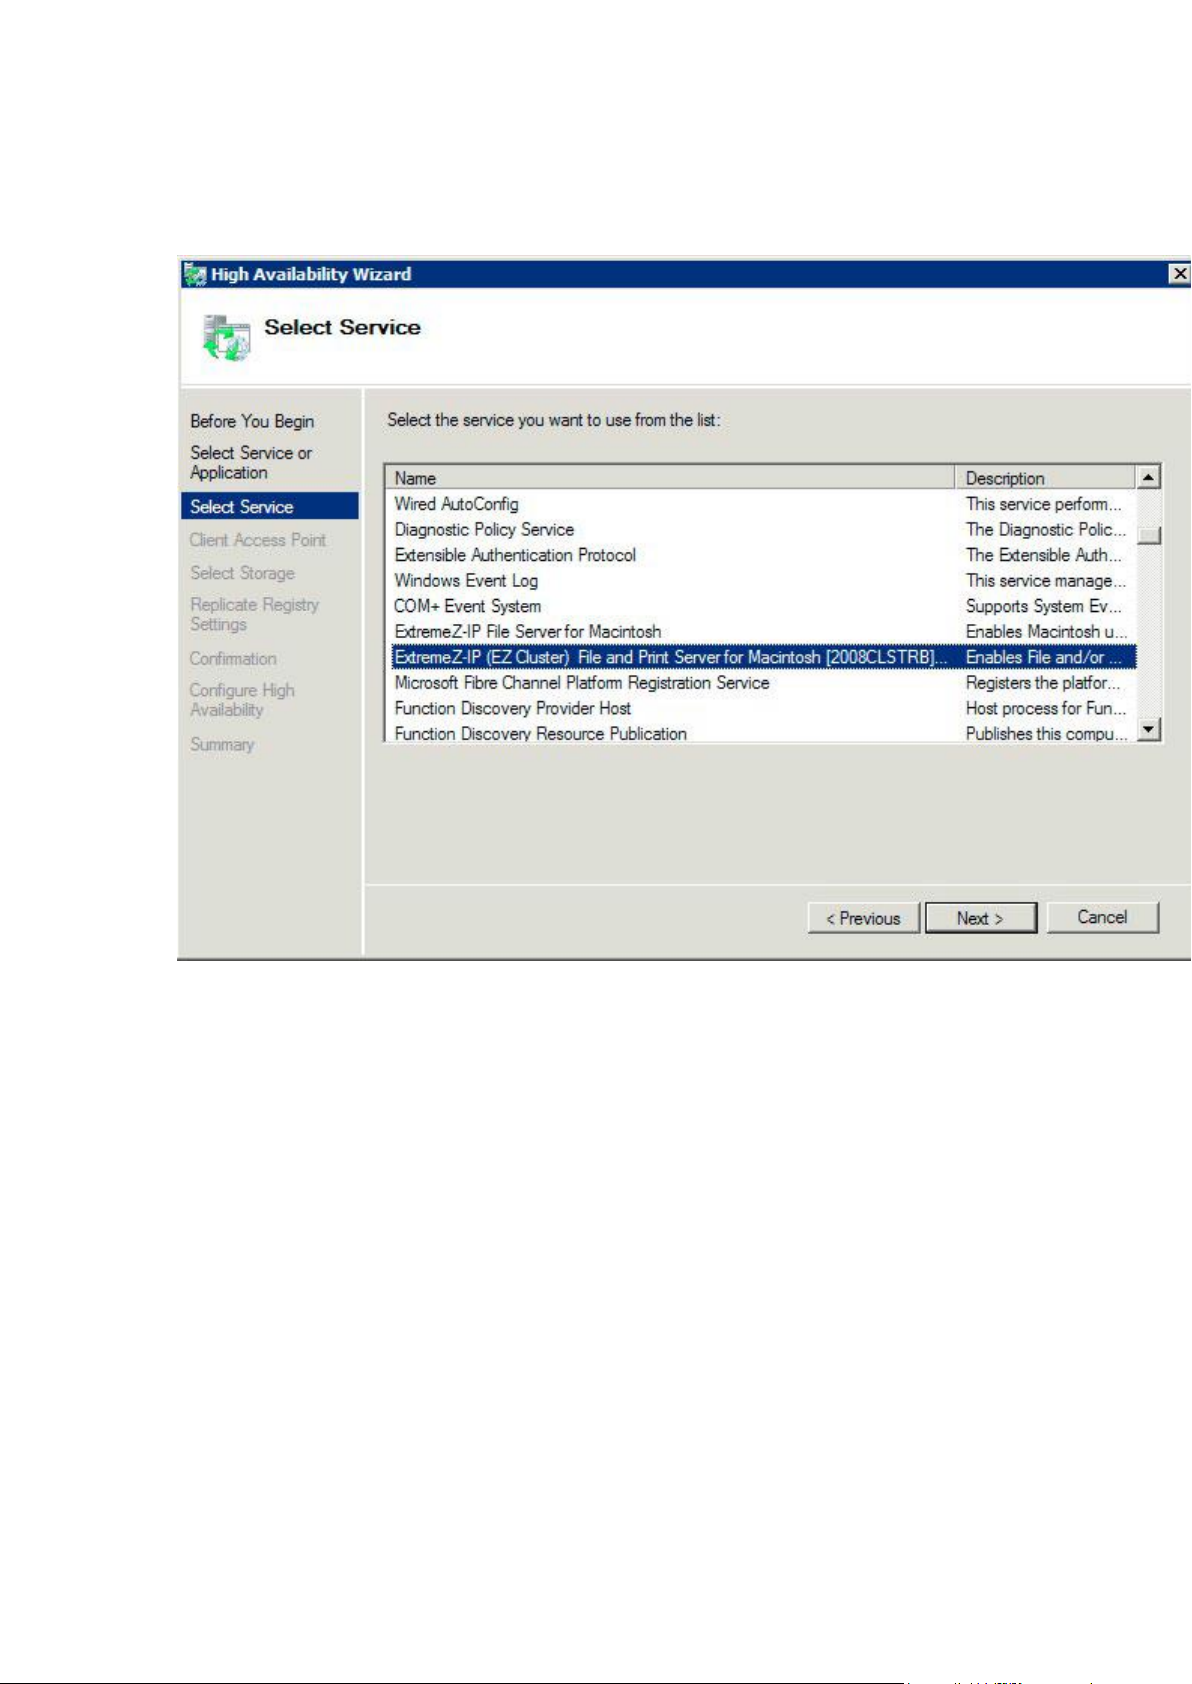Click the Configure High Availability step
The image size is (1192, 1684).
[x=242, y=700]
